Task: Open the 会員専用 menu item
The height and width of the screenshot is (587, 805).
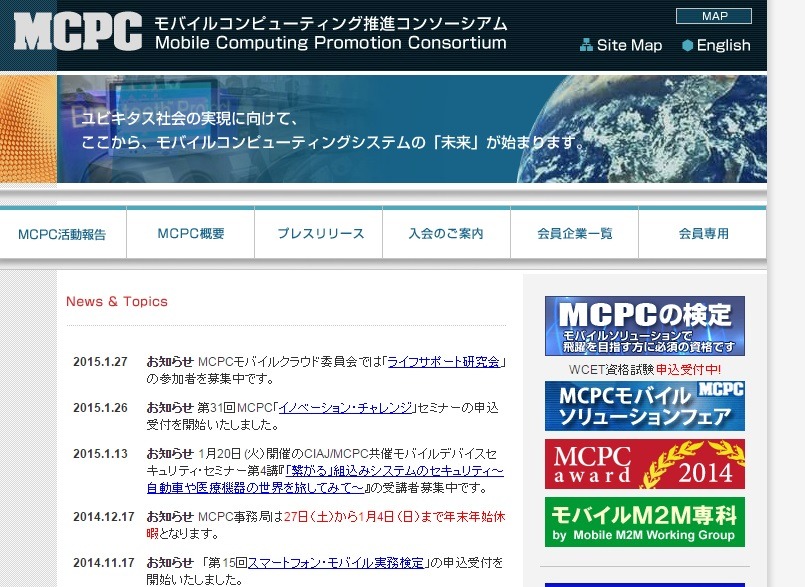Action: (x=703, y=234)
